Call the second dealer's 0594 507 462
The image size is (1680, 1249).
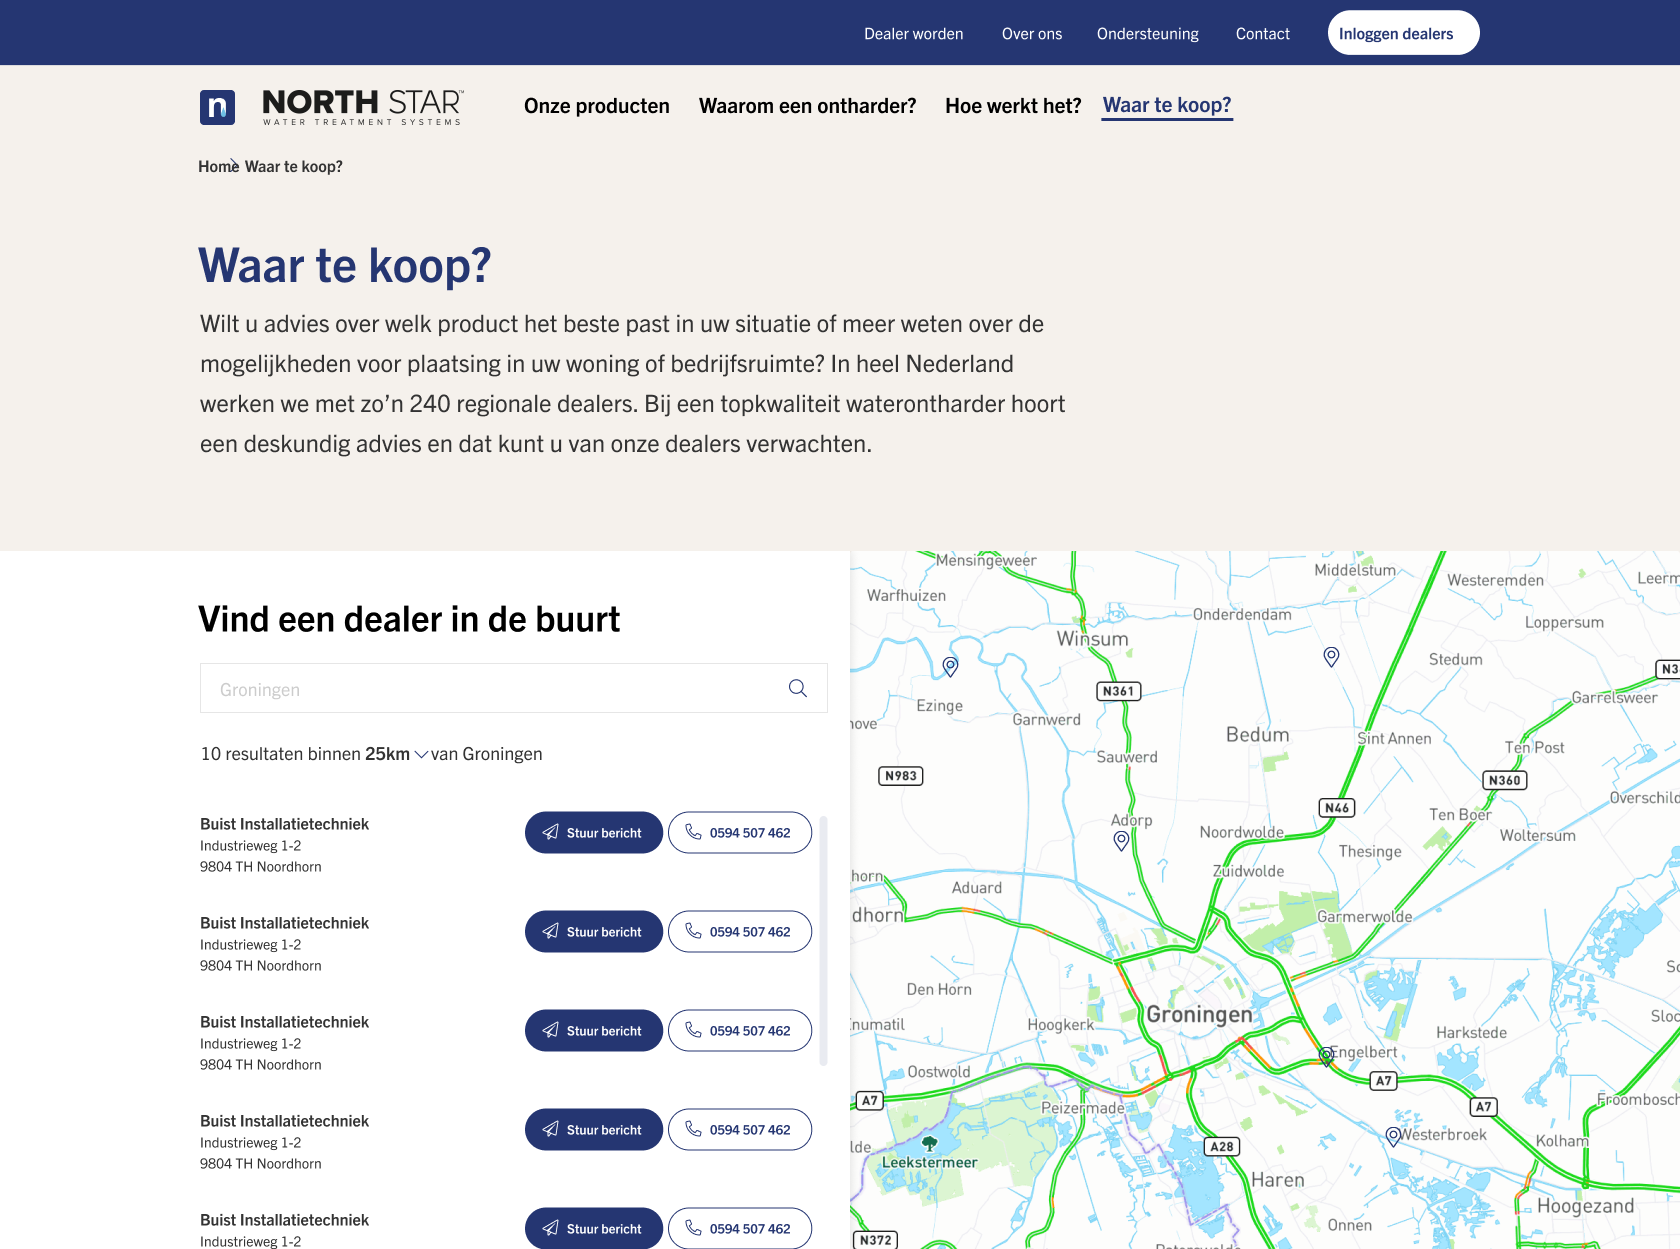[740, 932]
